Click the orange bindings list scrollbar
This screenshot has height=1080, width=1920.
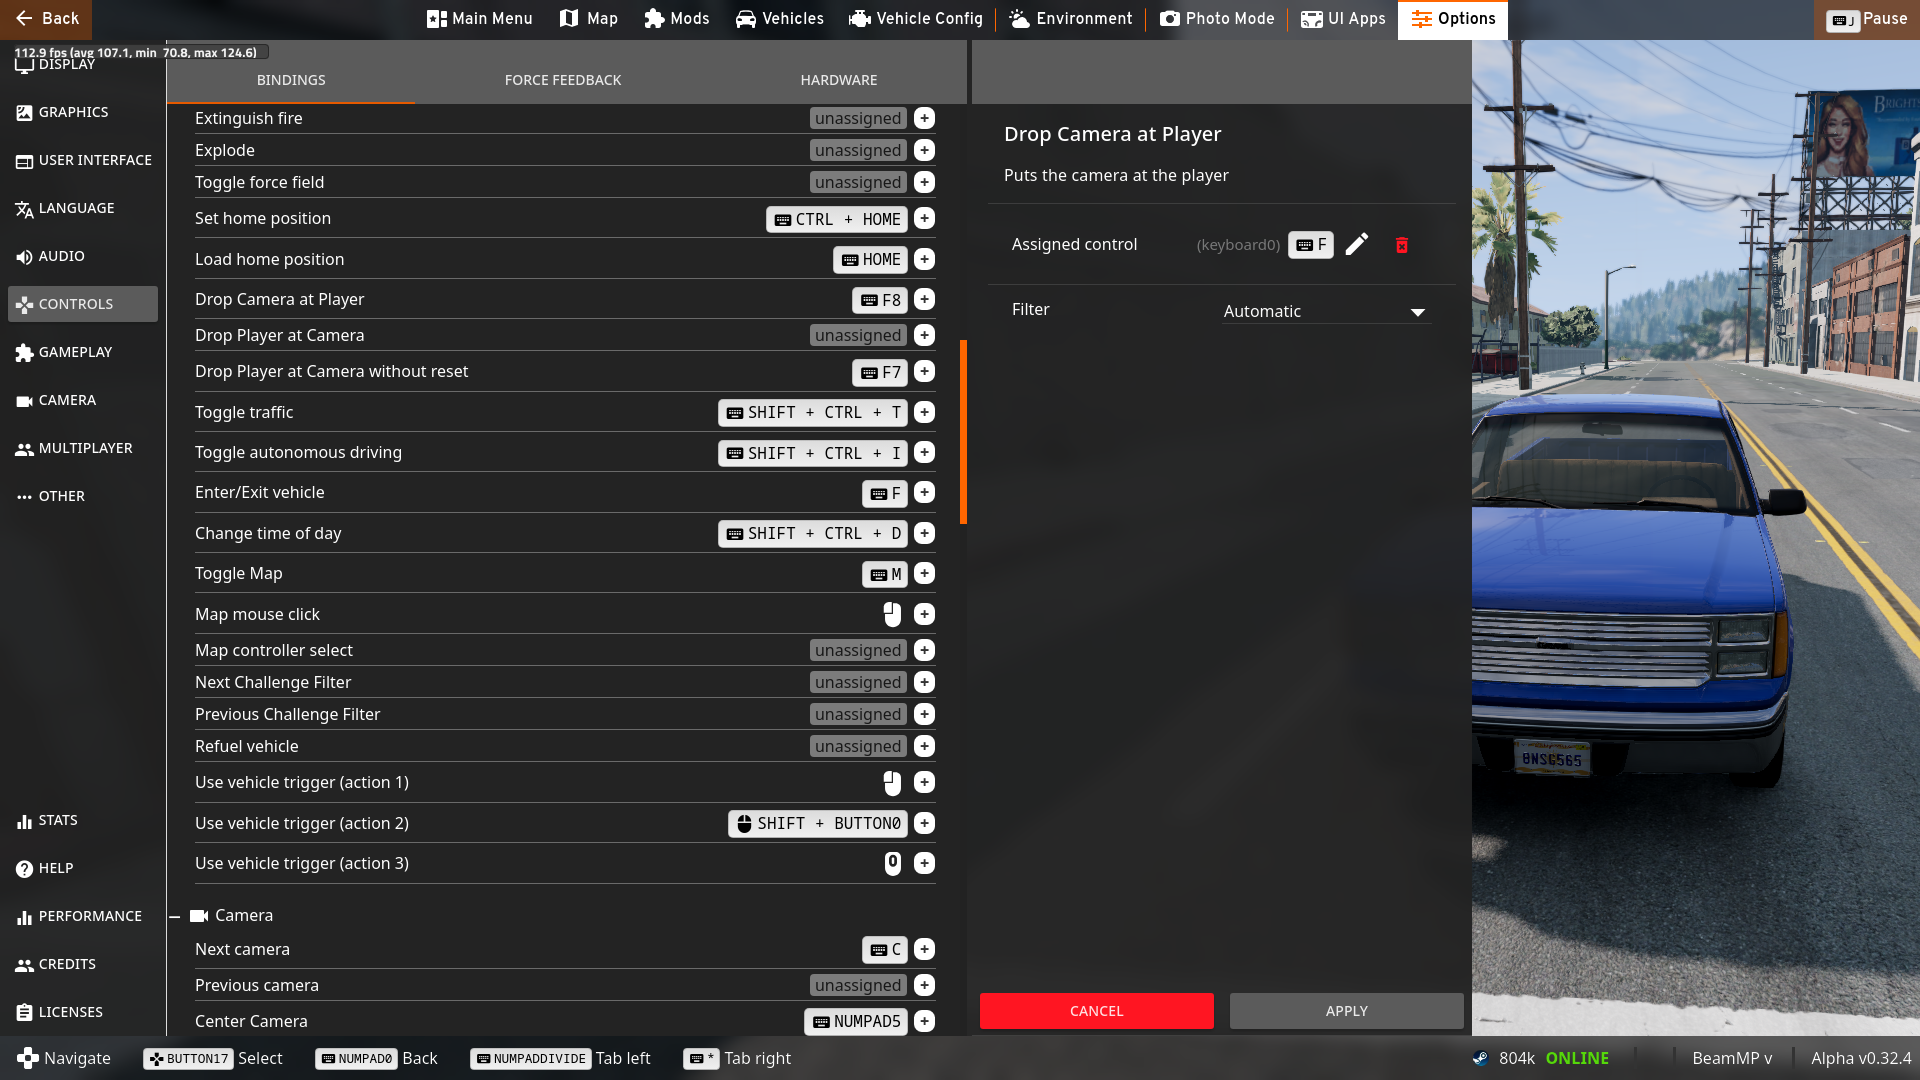click(x=963, y=432)
